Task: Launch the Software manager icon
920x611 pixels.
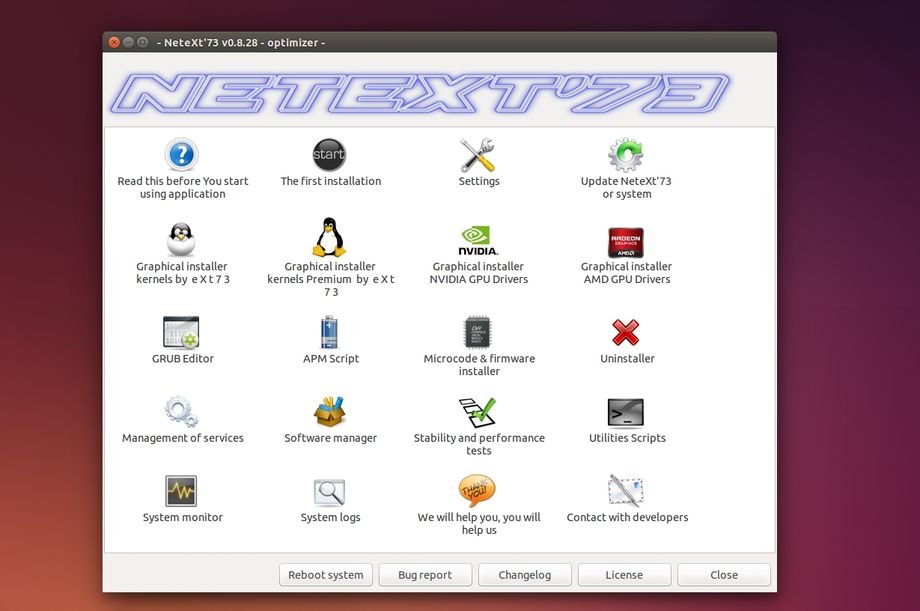Action: tap(329, 411)
